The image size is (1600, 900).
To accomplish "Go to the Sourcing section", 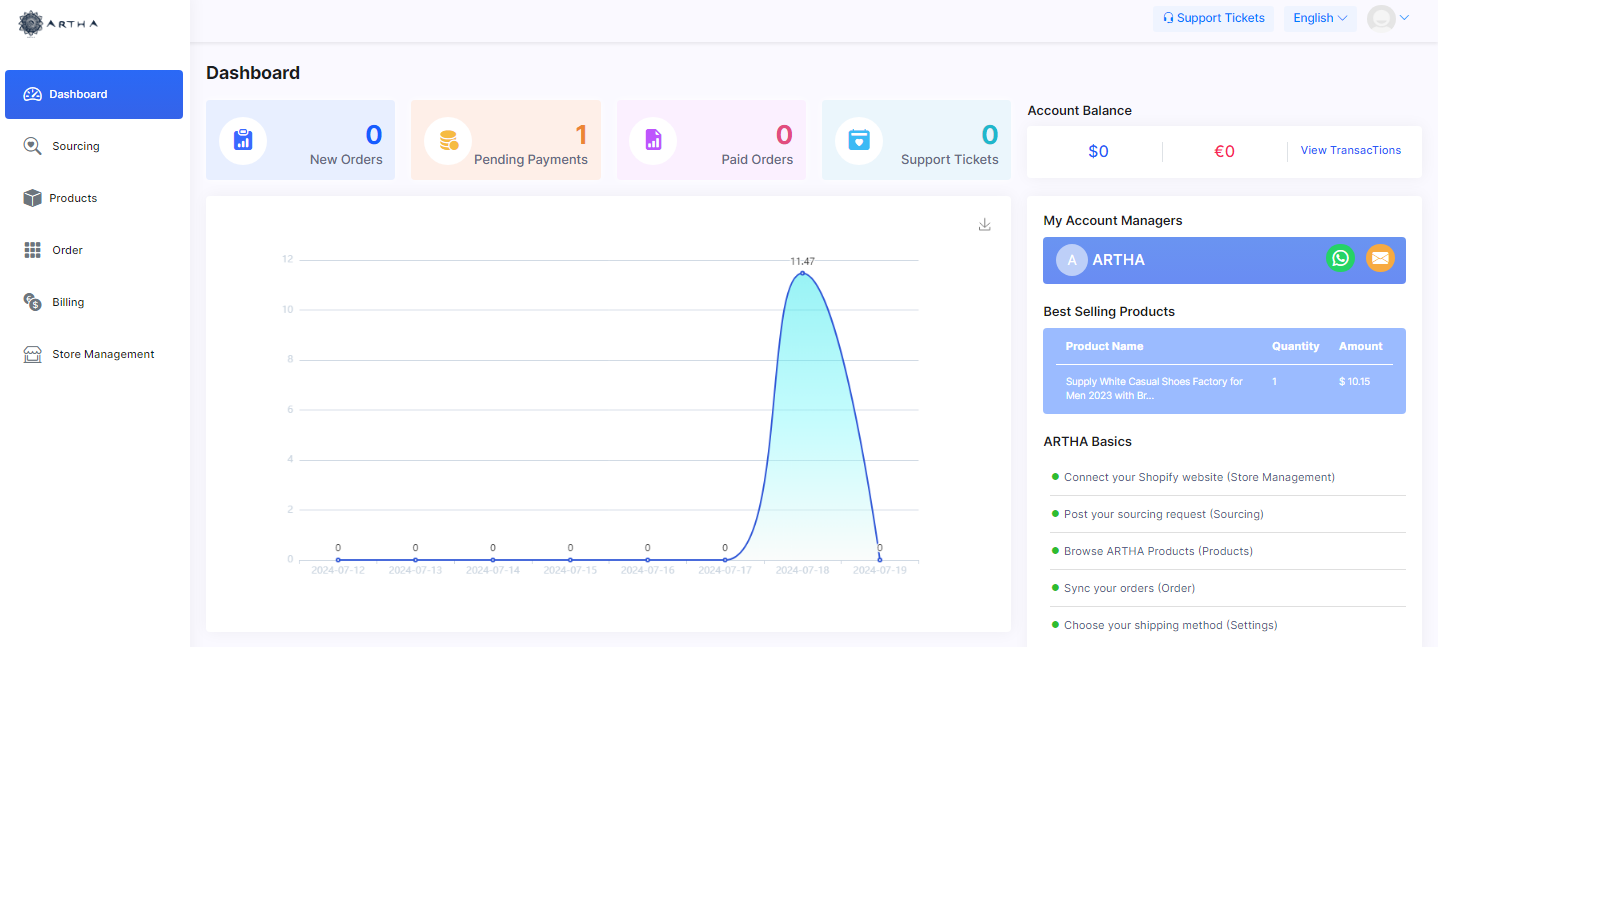I will [x=76, y=146].
